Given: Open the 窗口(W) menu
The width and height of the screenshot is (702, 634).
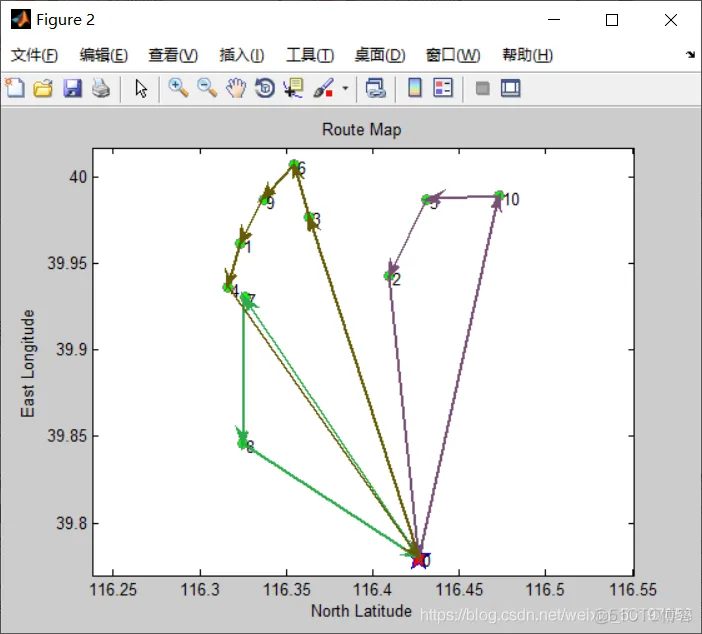Looking at the screenshot, I should tap(453, 55).
